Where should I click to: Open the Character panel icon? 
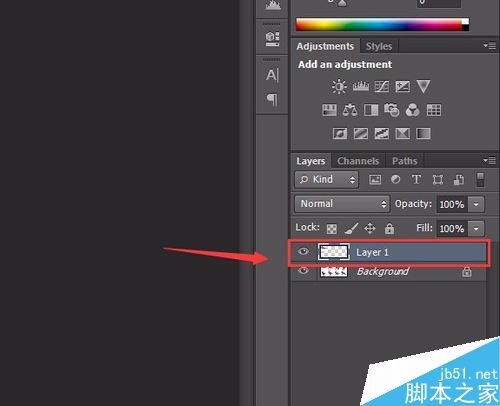(272, 75)
